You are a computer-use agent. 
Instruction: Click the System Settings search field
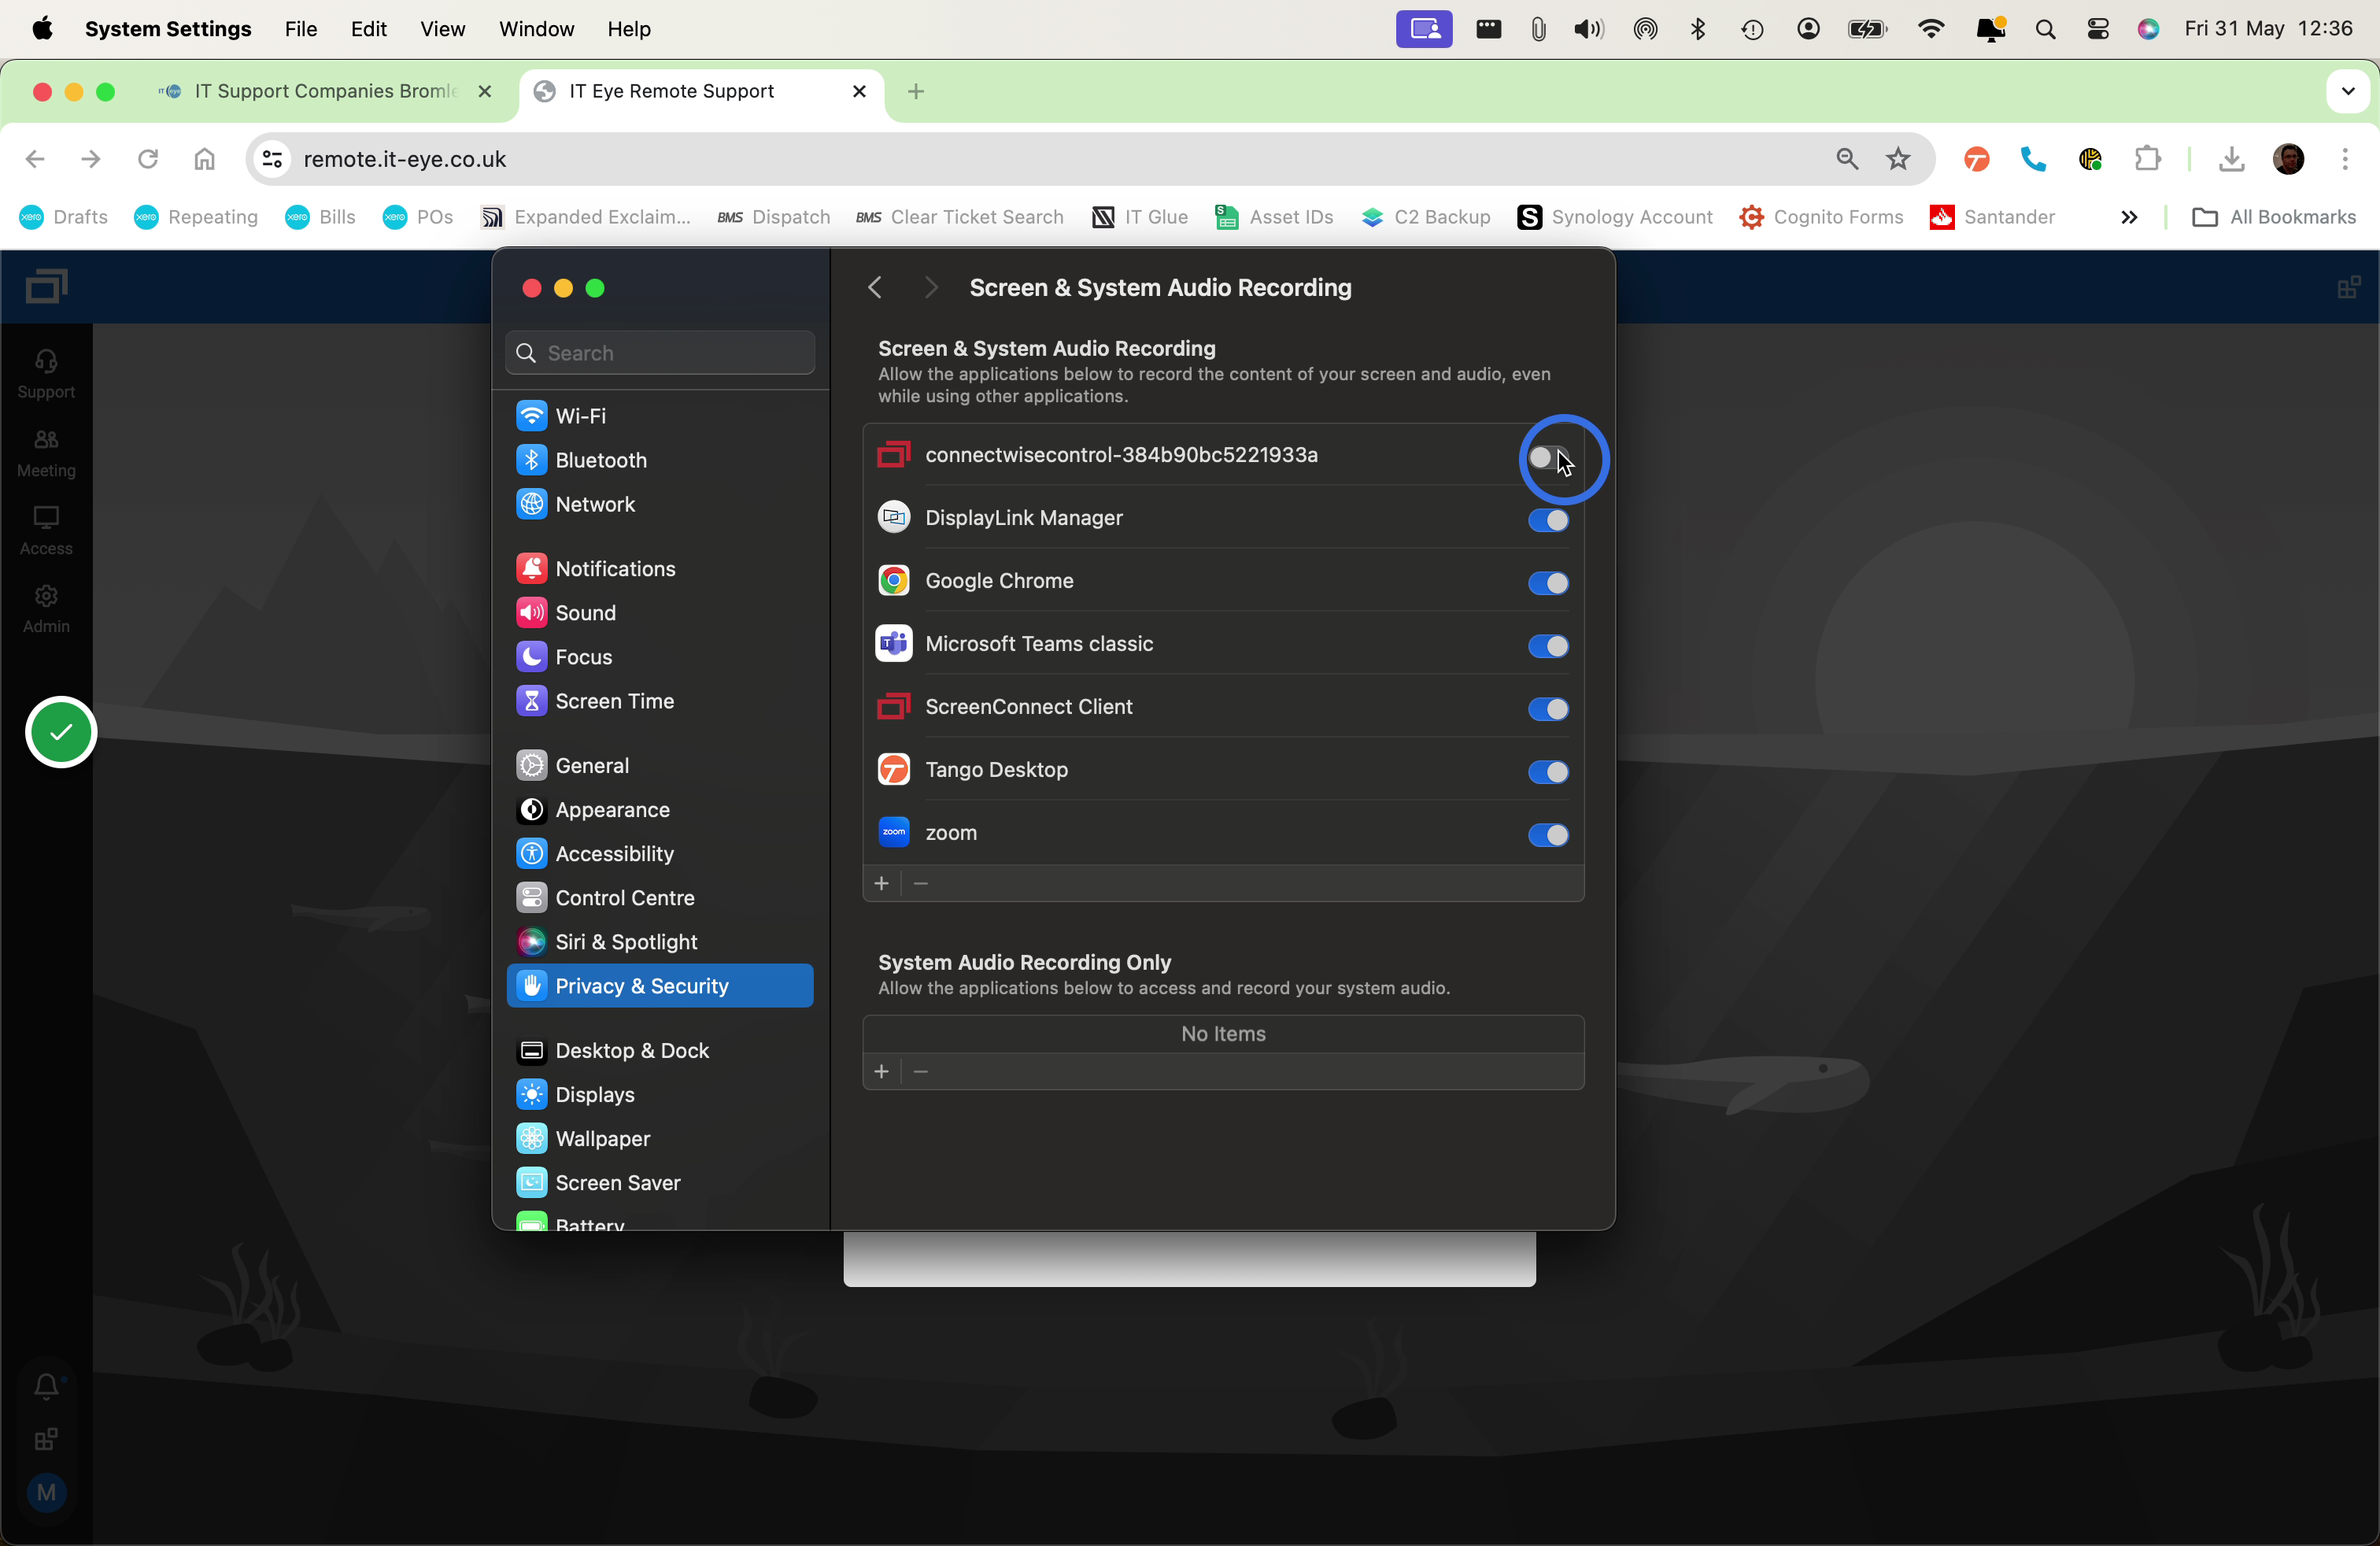point(660,353)
